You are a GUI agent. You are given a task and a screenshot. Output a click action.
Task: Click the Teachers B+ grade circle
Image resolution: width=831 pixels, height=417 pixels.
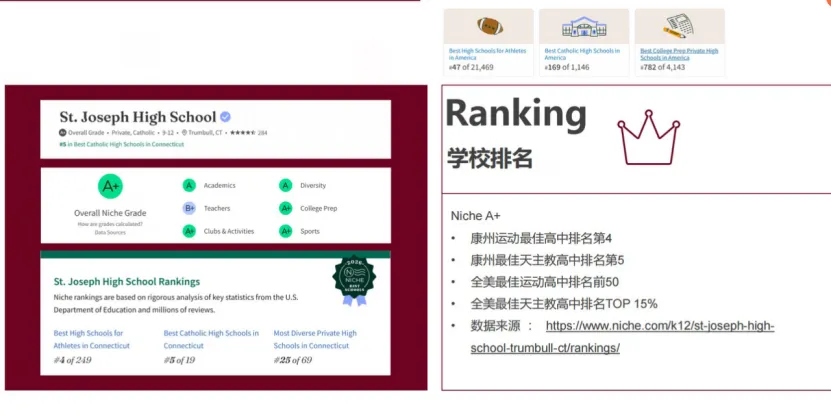pos(189,208)
